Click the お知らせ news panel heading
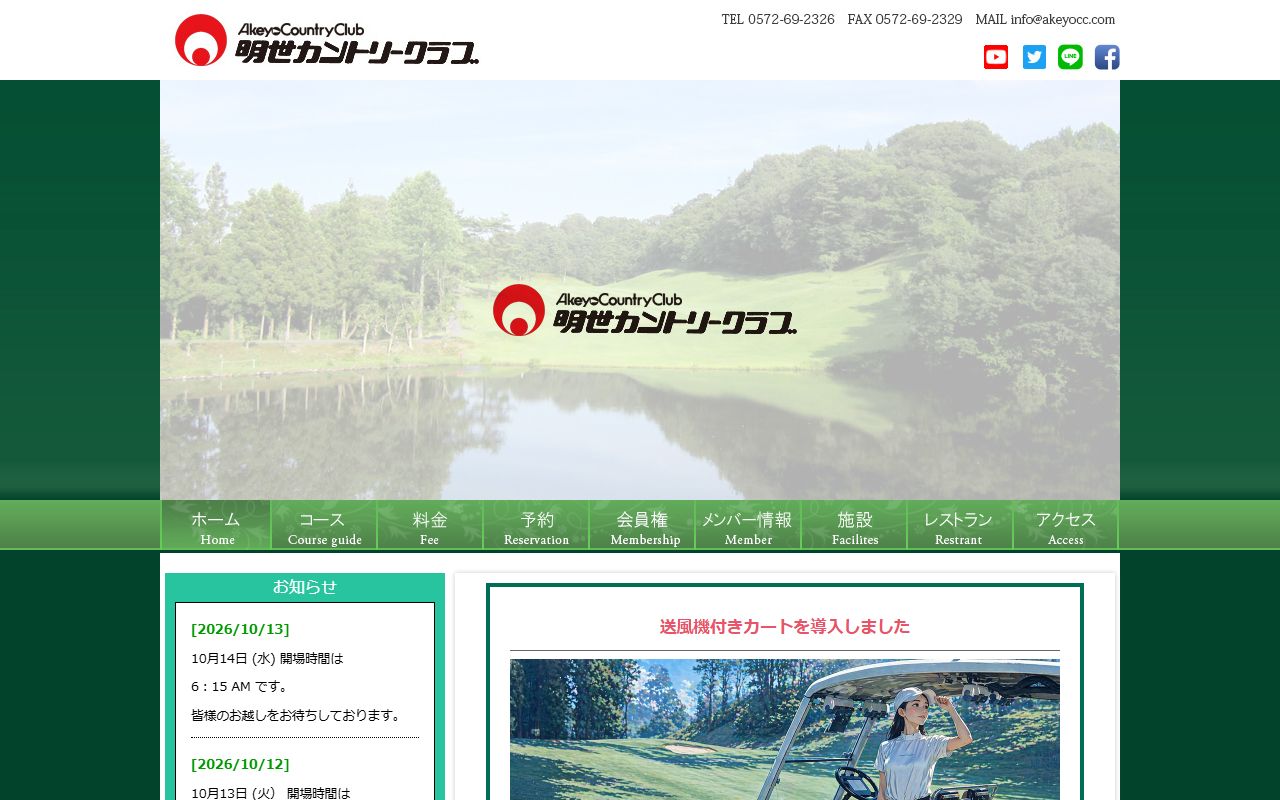This screenshot has width=1280, height=800. click(305, 587)
